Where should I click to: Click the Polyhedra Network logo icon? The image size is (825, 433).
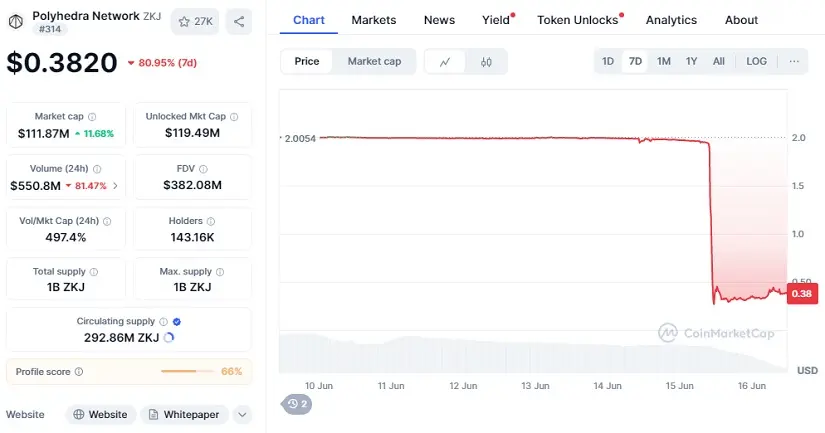[16, 22]
